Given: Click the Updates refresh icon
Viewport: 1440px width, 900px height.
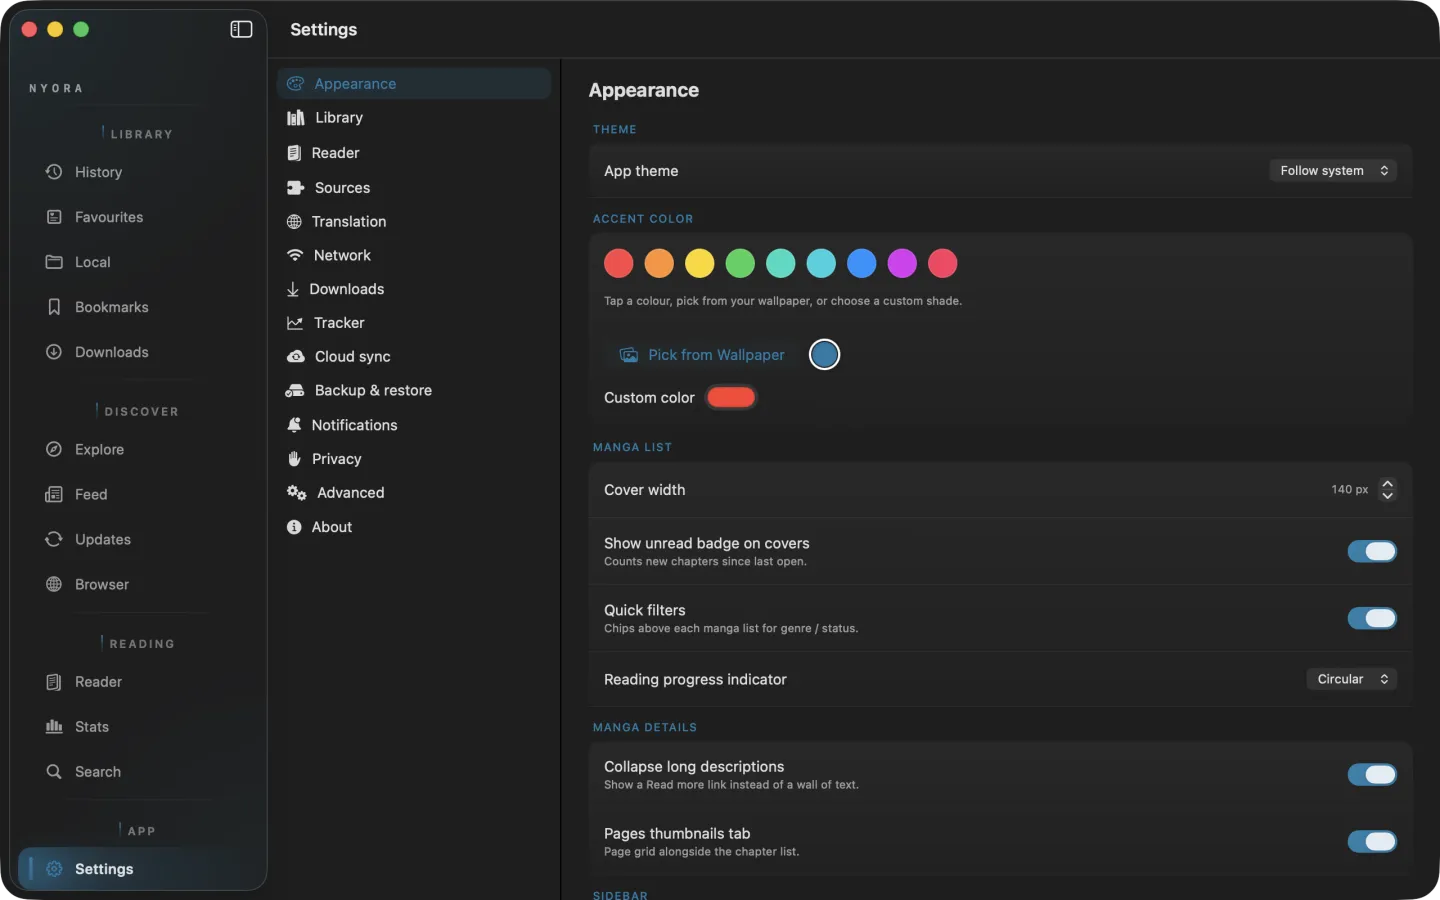Looking at the screenshot, I should [54, 539].
